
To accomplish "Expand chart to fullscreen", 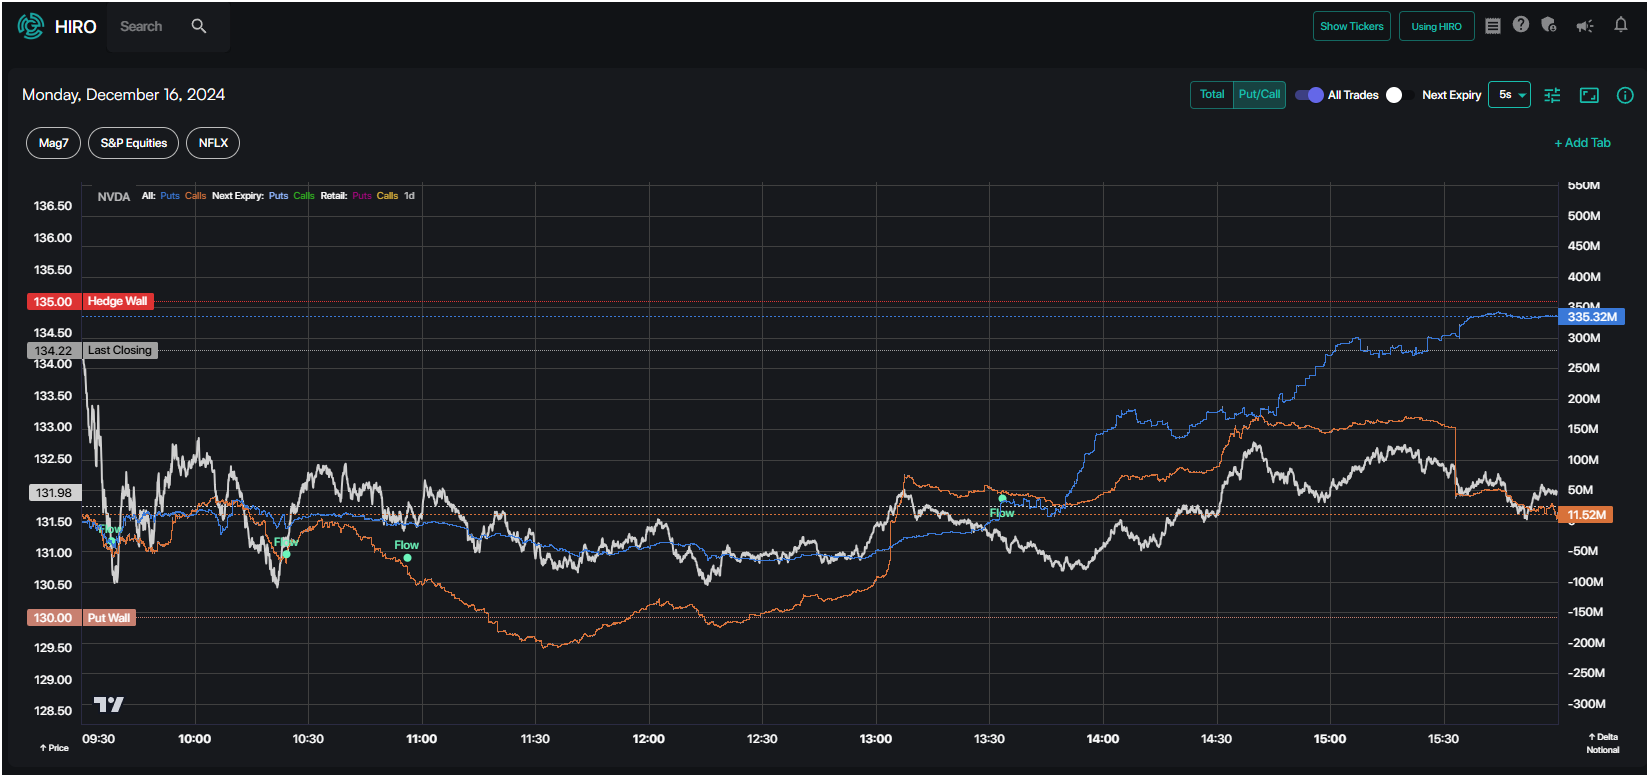I will click(1589, 95).
